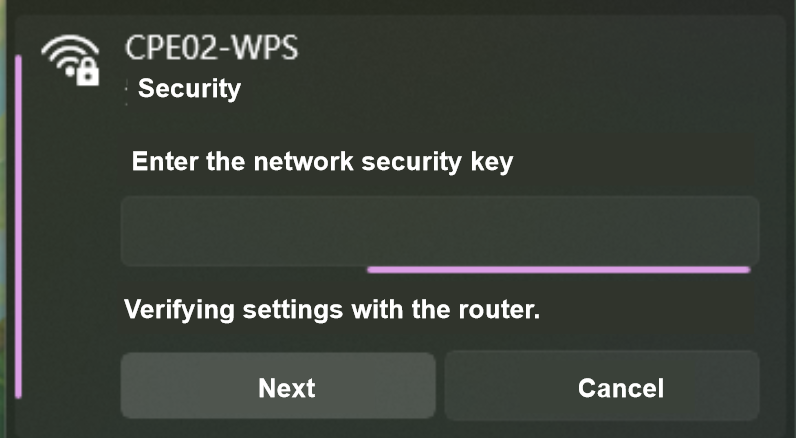Click the top end of purple vertical bar
The width and height of the screenshot is (796, 438).
18,62
